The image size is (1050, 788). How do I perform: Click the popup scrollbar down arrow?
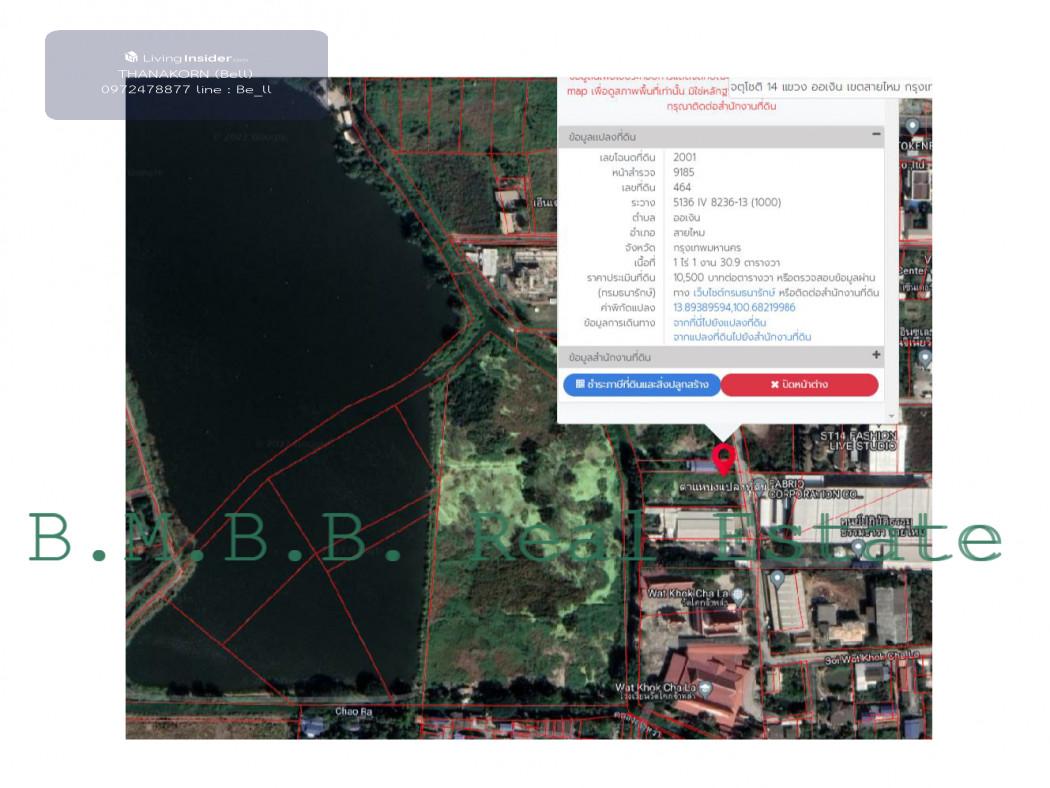pos(891,414)
